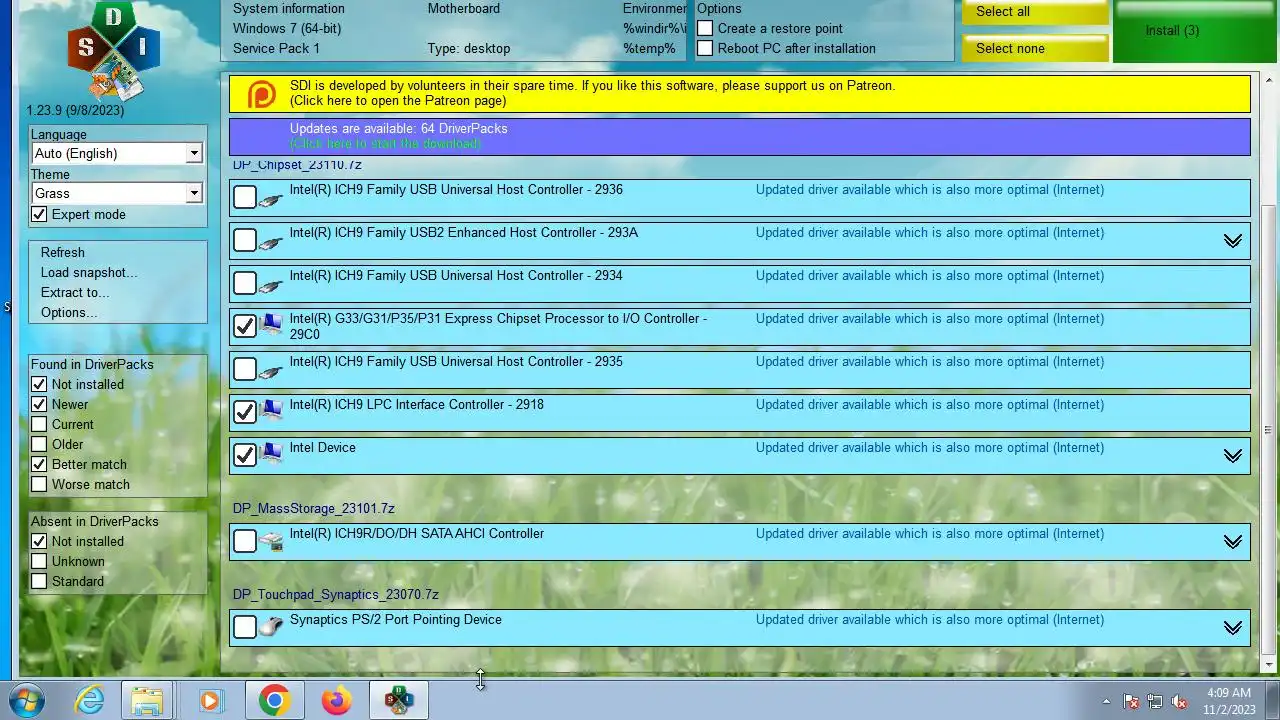Uncheck Not installed under Found in DriverPacks
The image size is (1280, 720).
tap(39, 384)
